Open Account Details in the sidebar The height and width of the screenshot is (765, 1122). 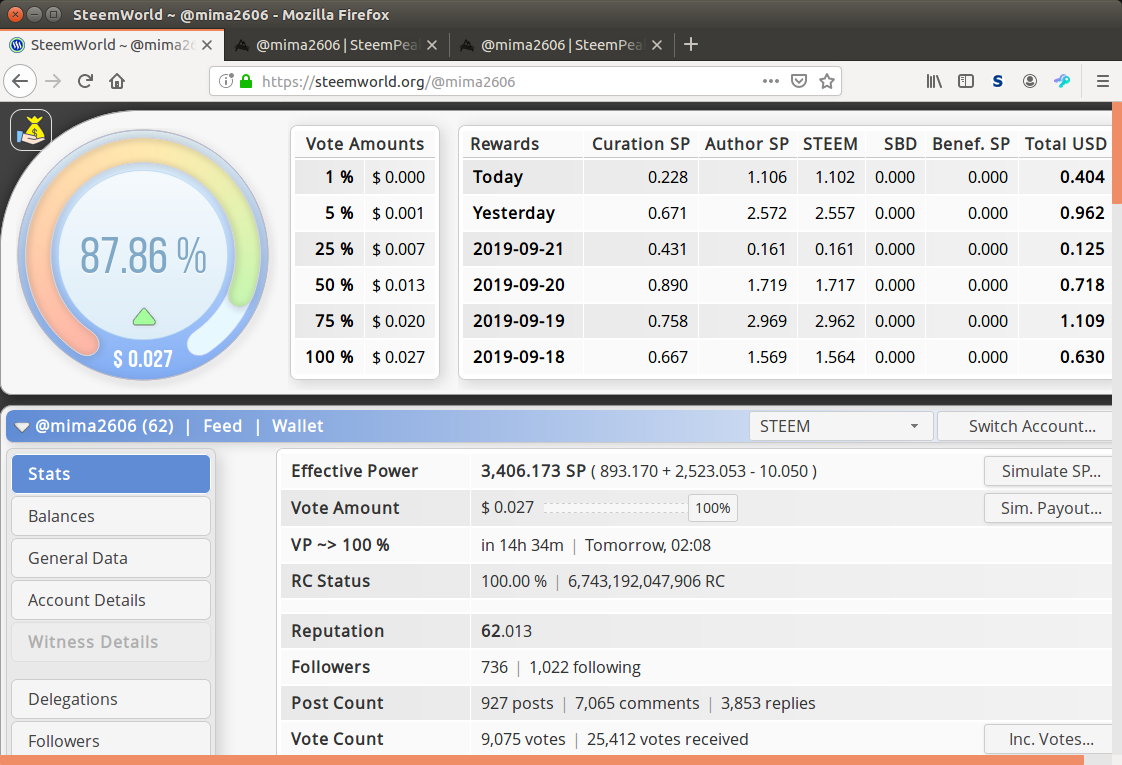click(111, 600)
